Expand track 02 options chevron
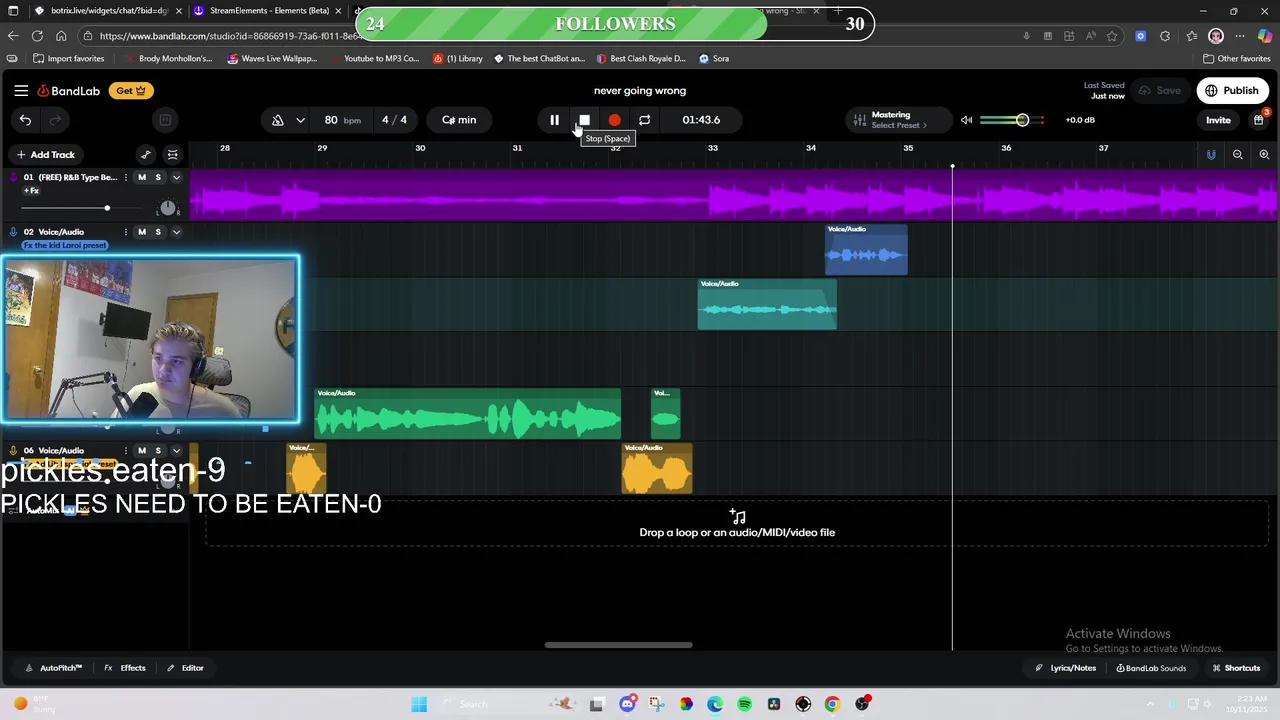 [176, 232]
